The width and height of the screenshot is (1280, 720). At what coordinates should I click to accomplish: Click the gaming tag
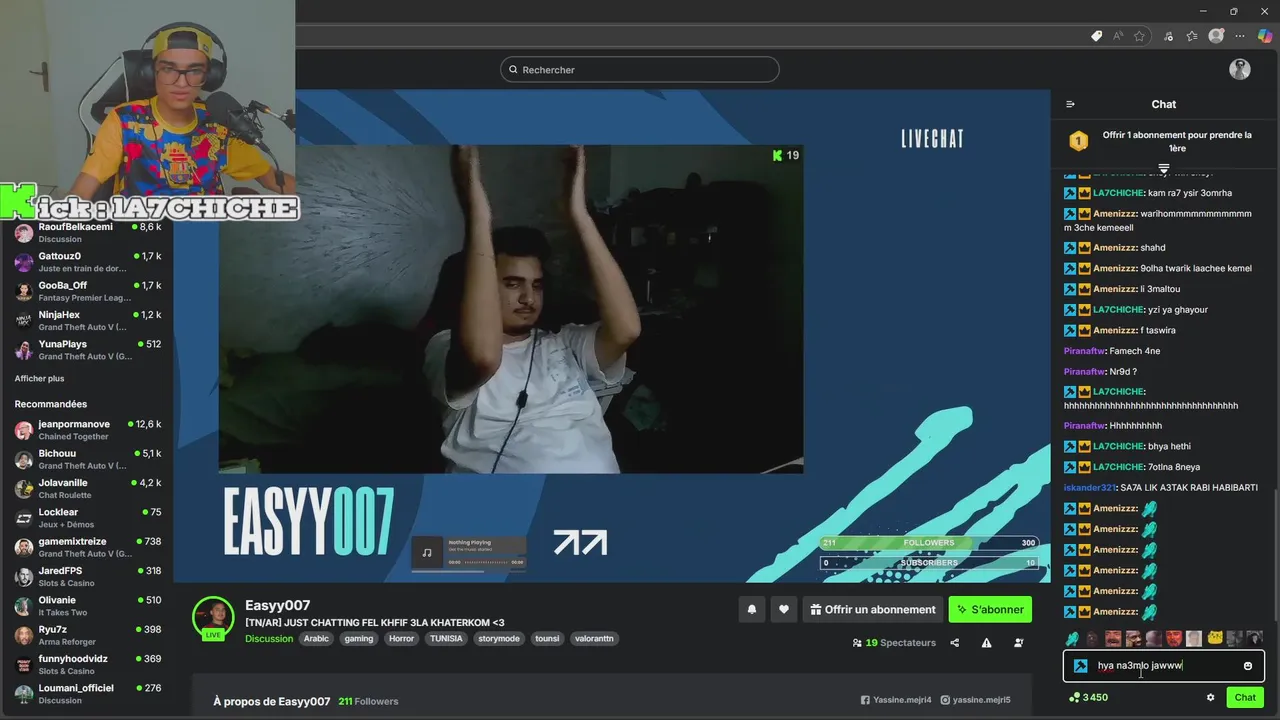tap(359, 639)
